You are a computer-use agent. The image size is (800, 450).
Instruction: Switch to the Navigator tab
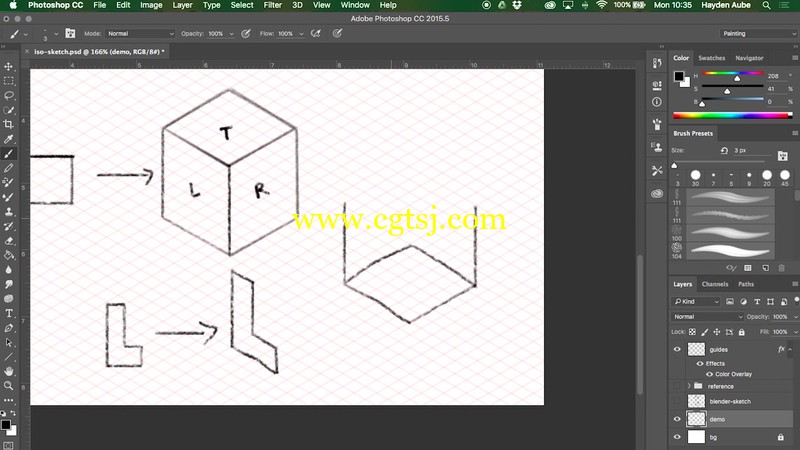click(x=749, y=58)
